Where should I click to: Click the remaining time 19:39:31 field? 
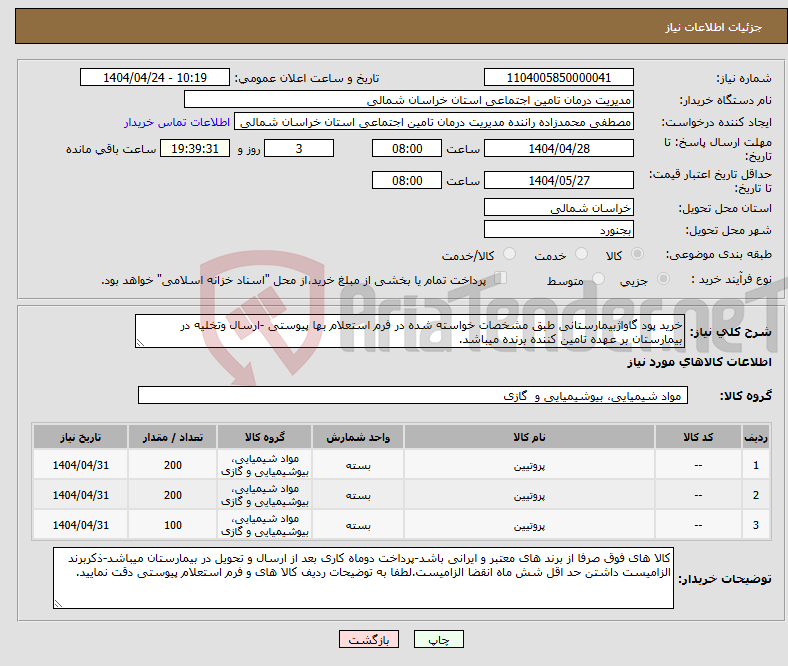point(195,149)
